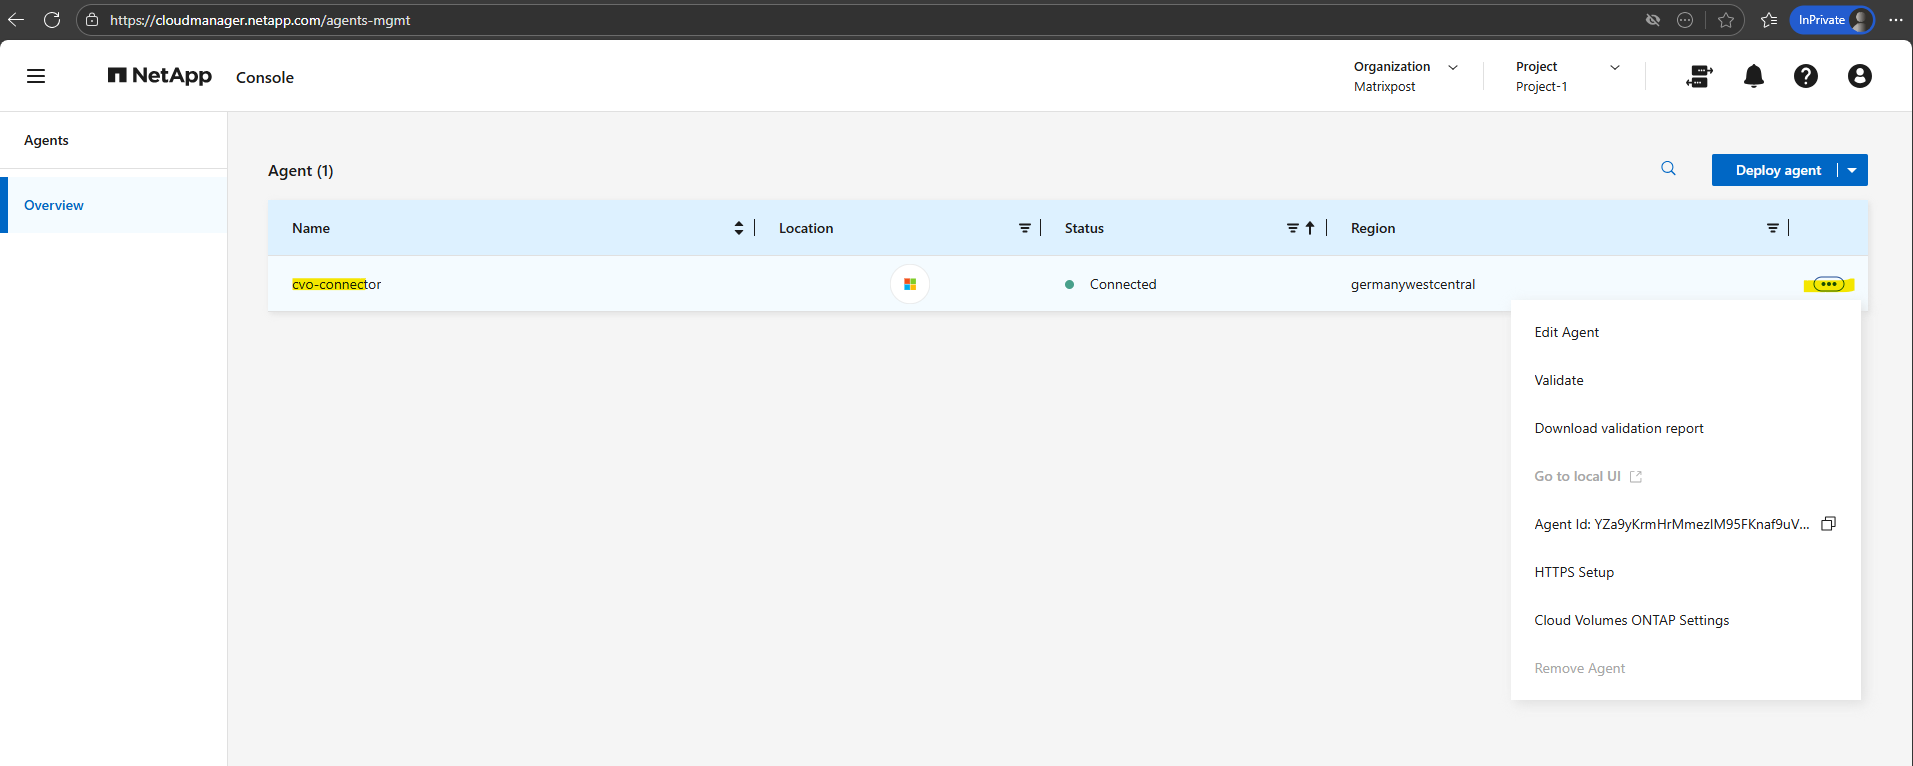Open the notifications bell

1754,76
